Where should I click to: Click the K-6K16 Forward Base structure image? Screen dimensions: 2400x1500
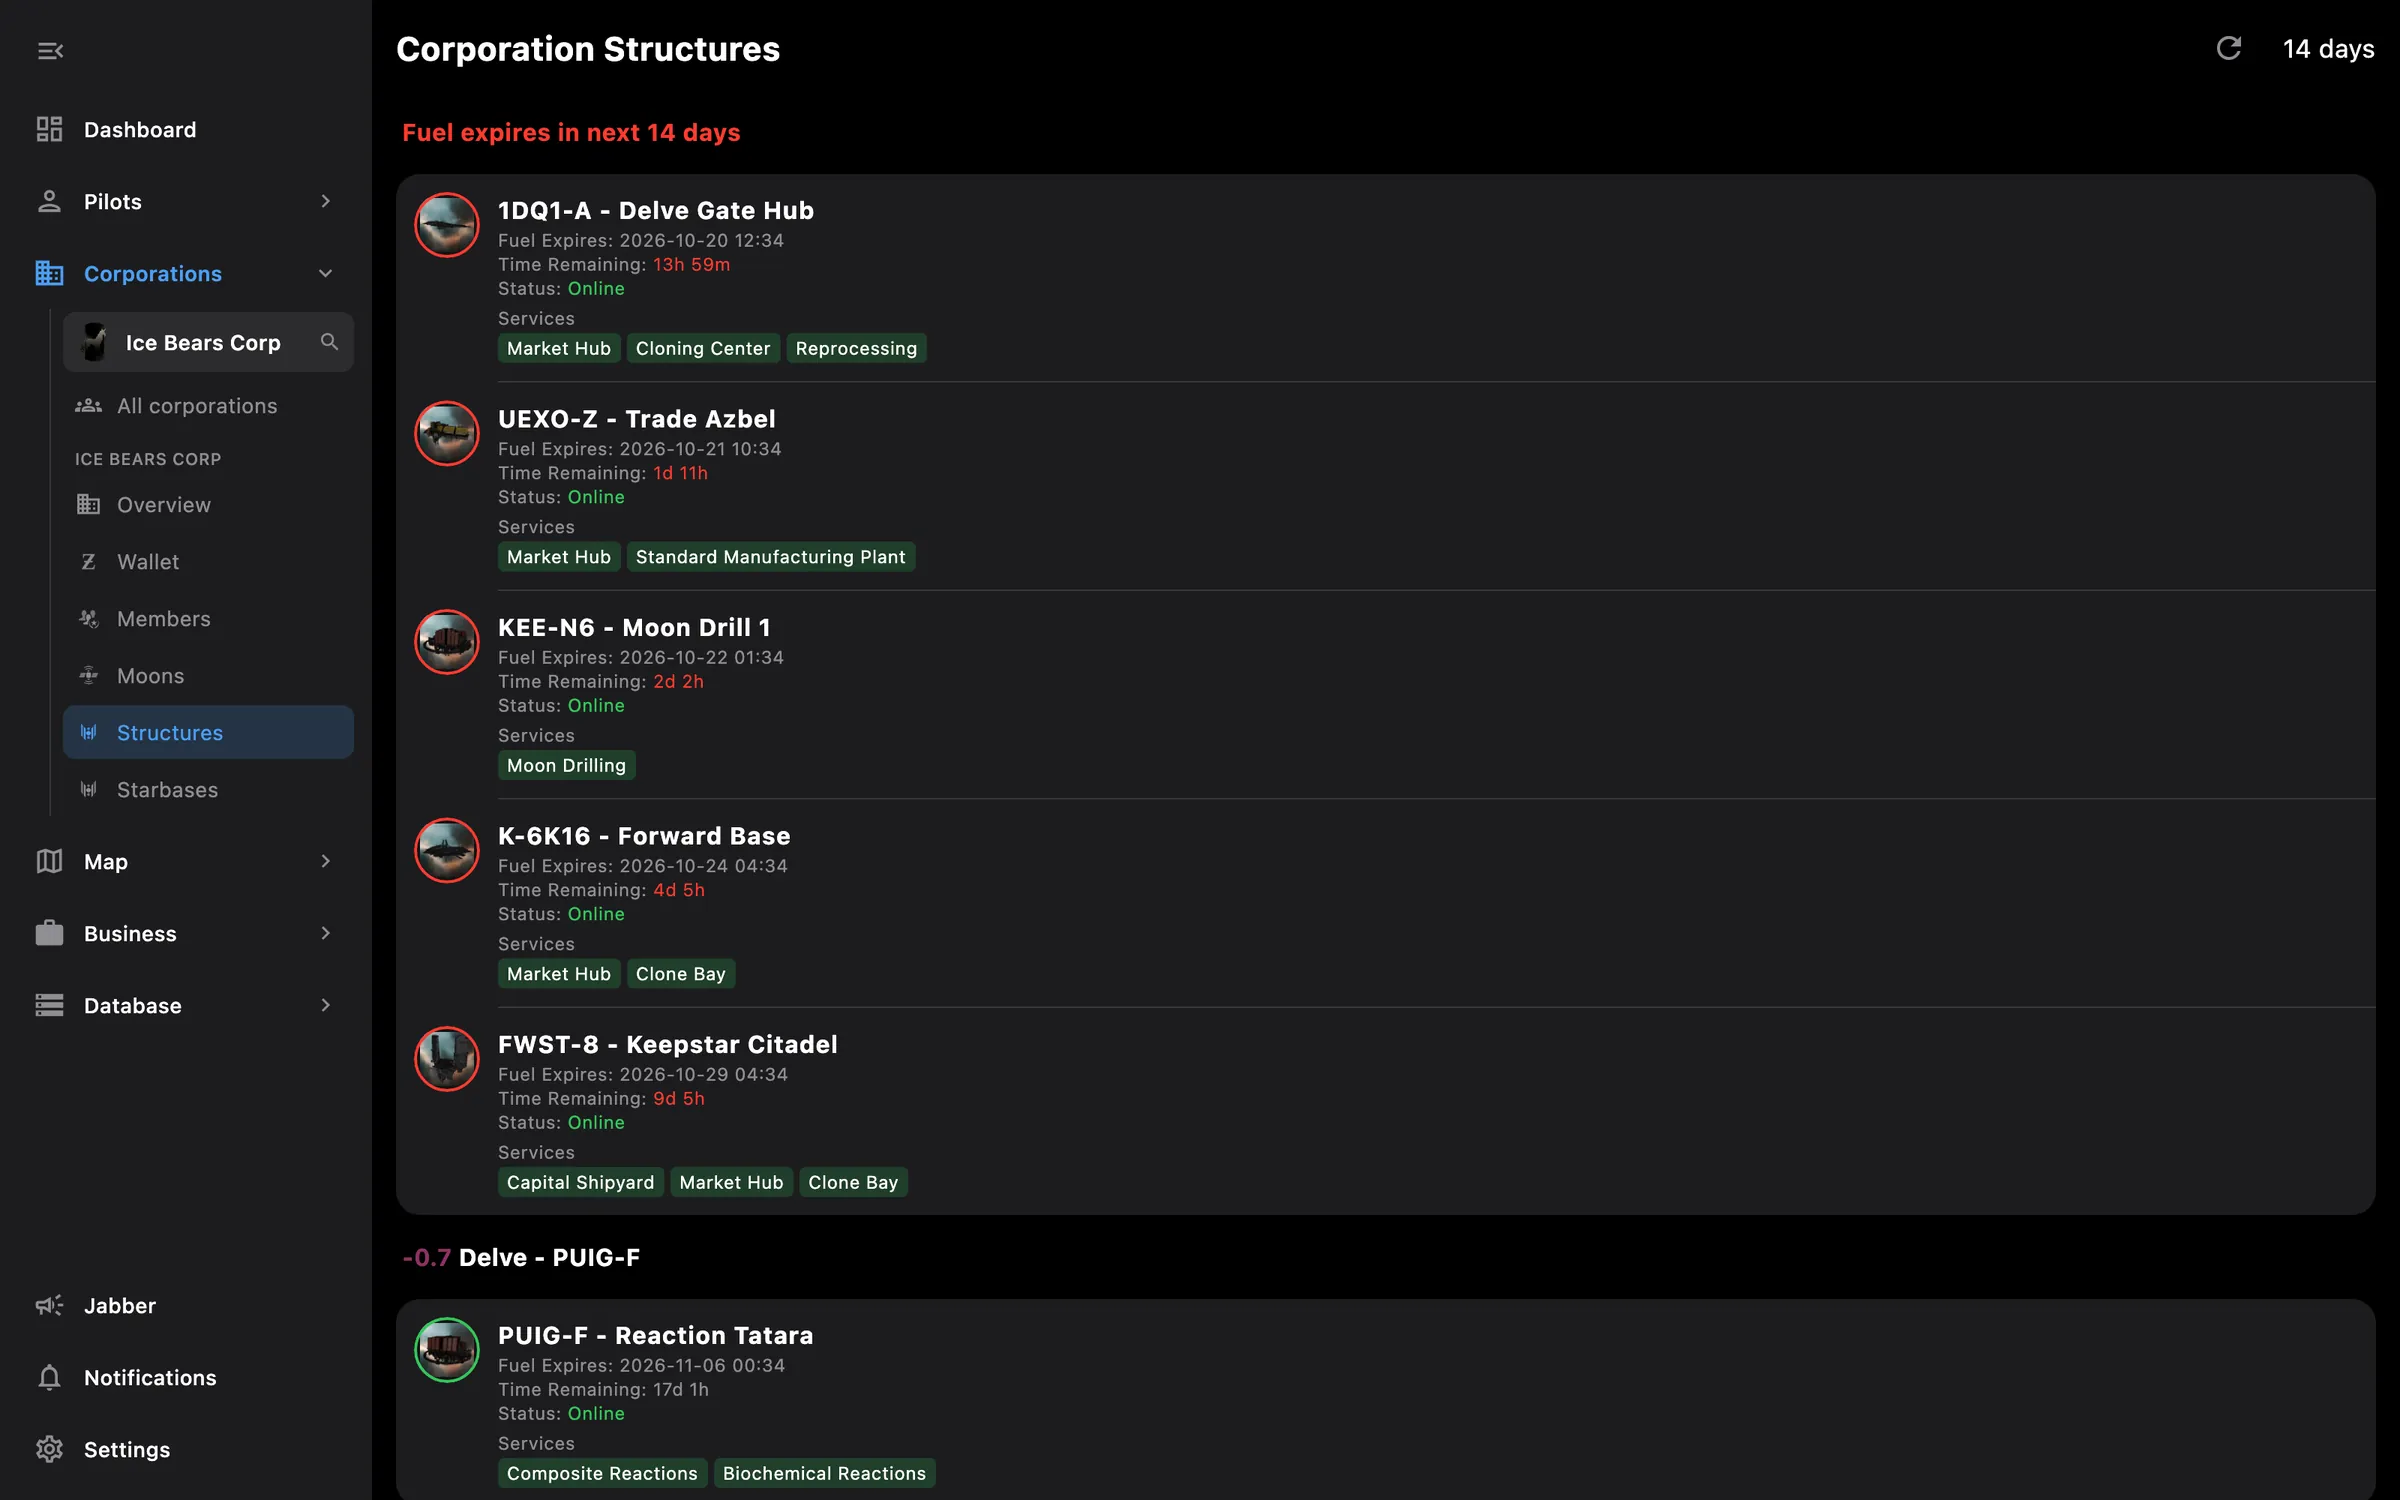point(447,850)
